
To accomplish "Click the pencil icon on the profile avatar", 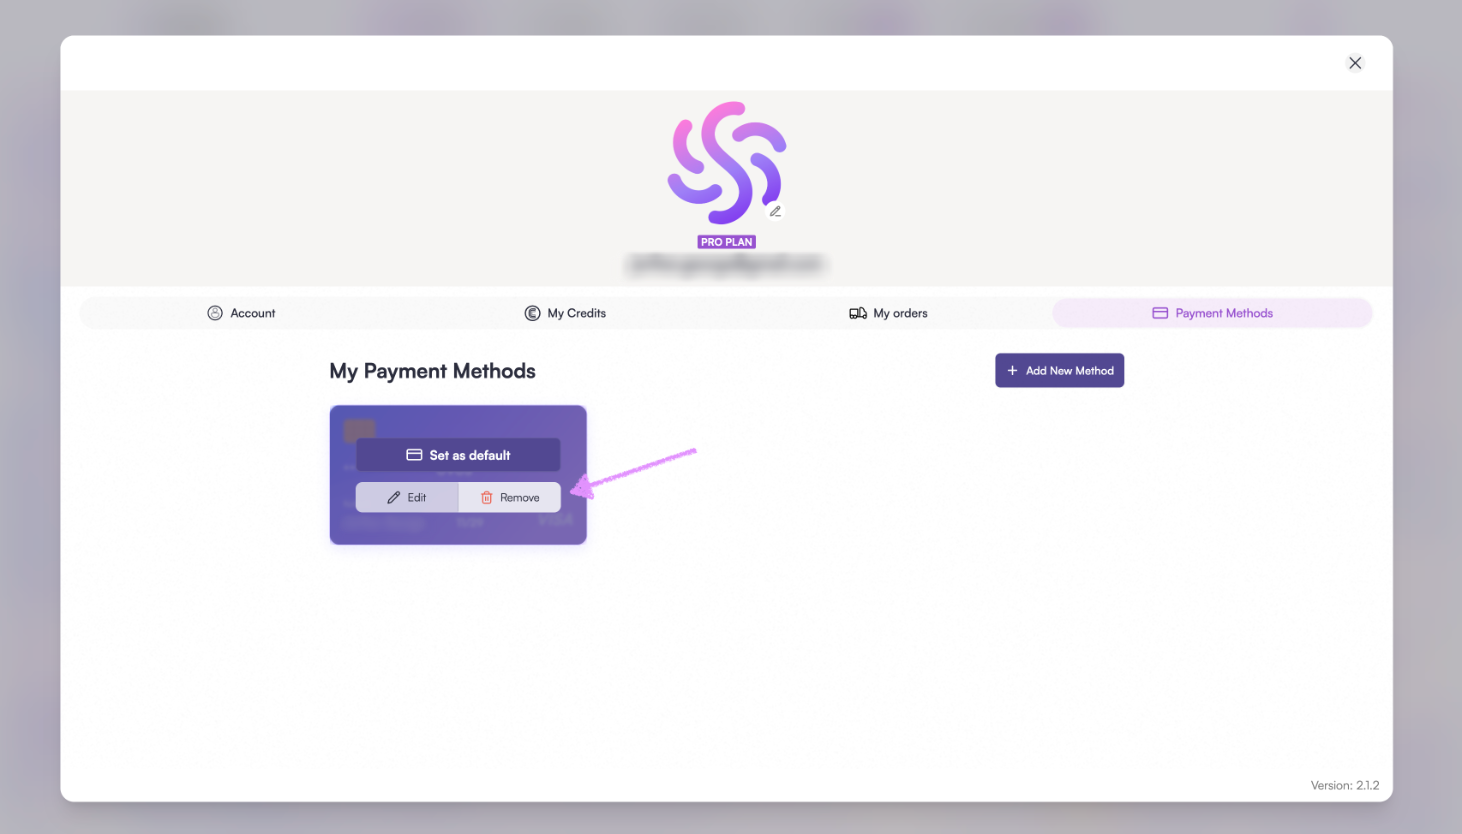I will [x=775, y=211].
